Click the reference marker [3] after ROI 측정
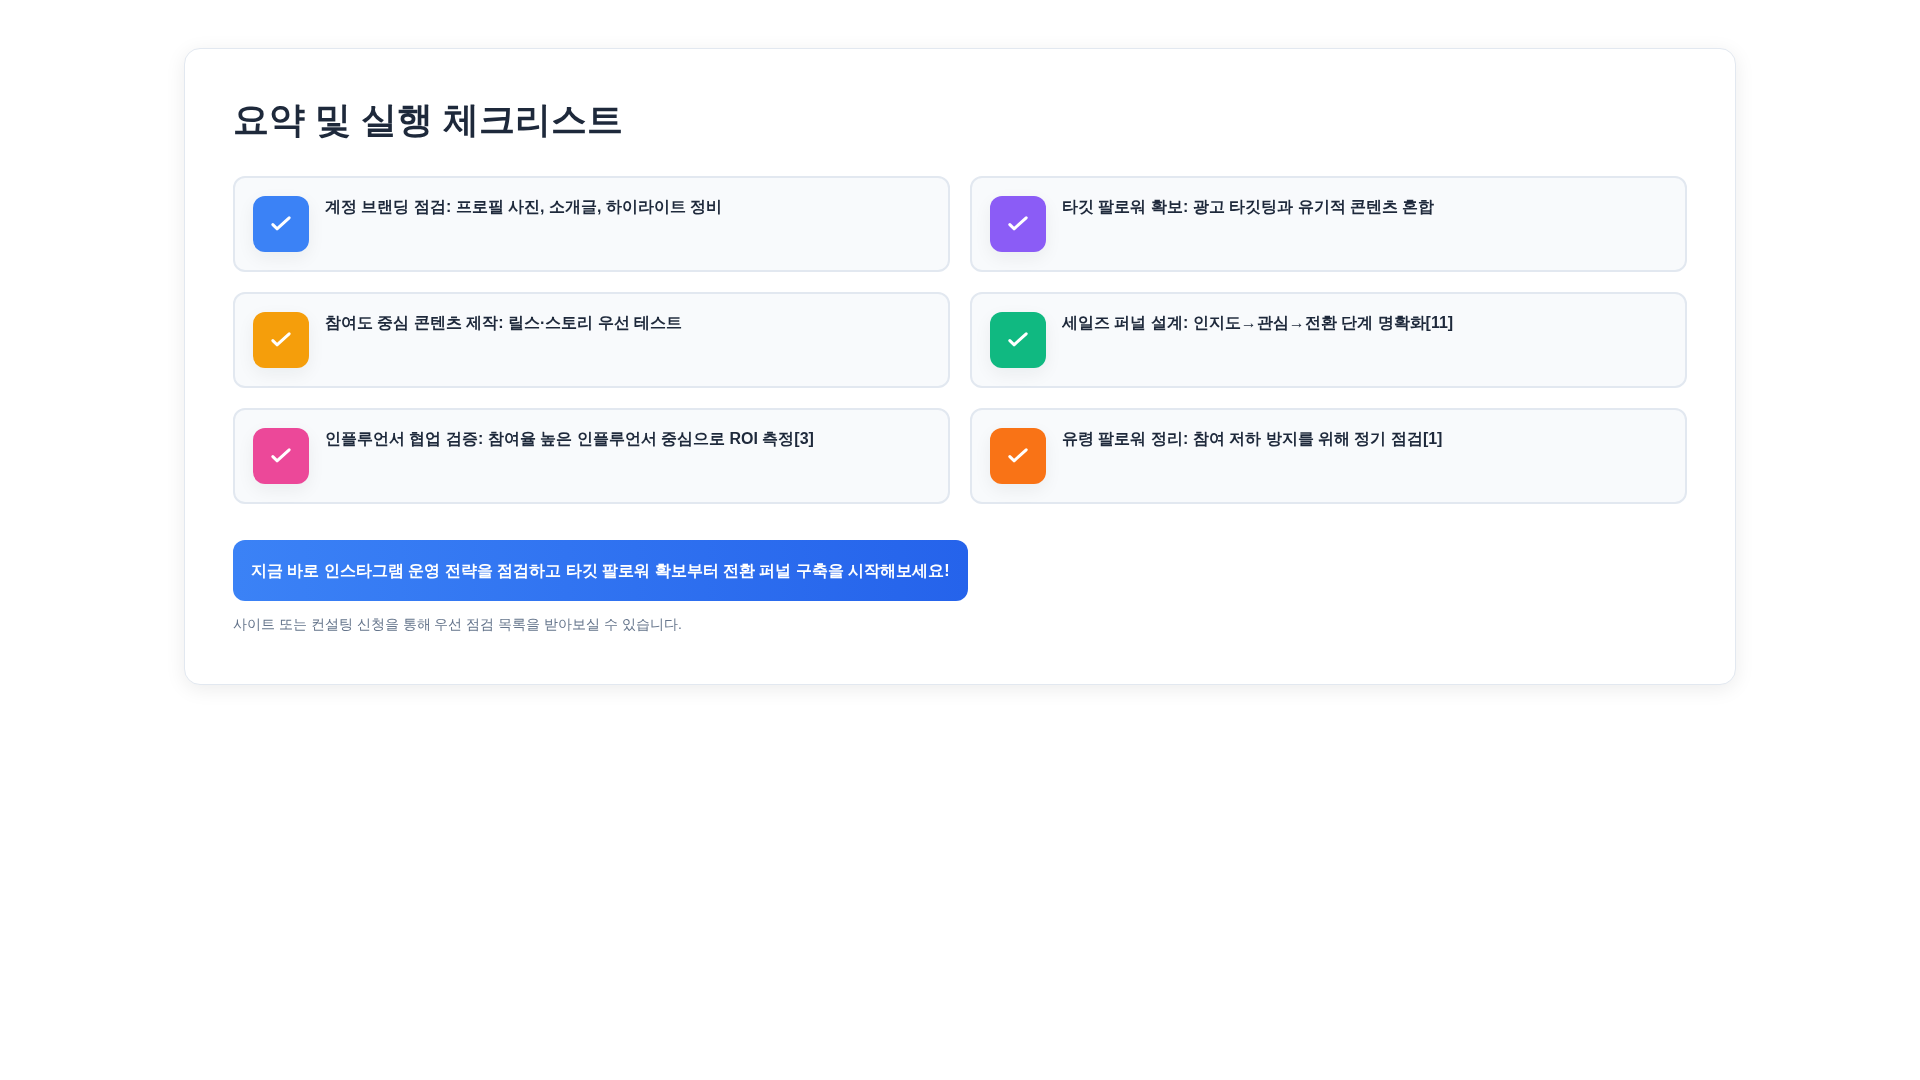This screenshot has width=1920, height=1080. 806,439
